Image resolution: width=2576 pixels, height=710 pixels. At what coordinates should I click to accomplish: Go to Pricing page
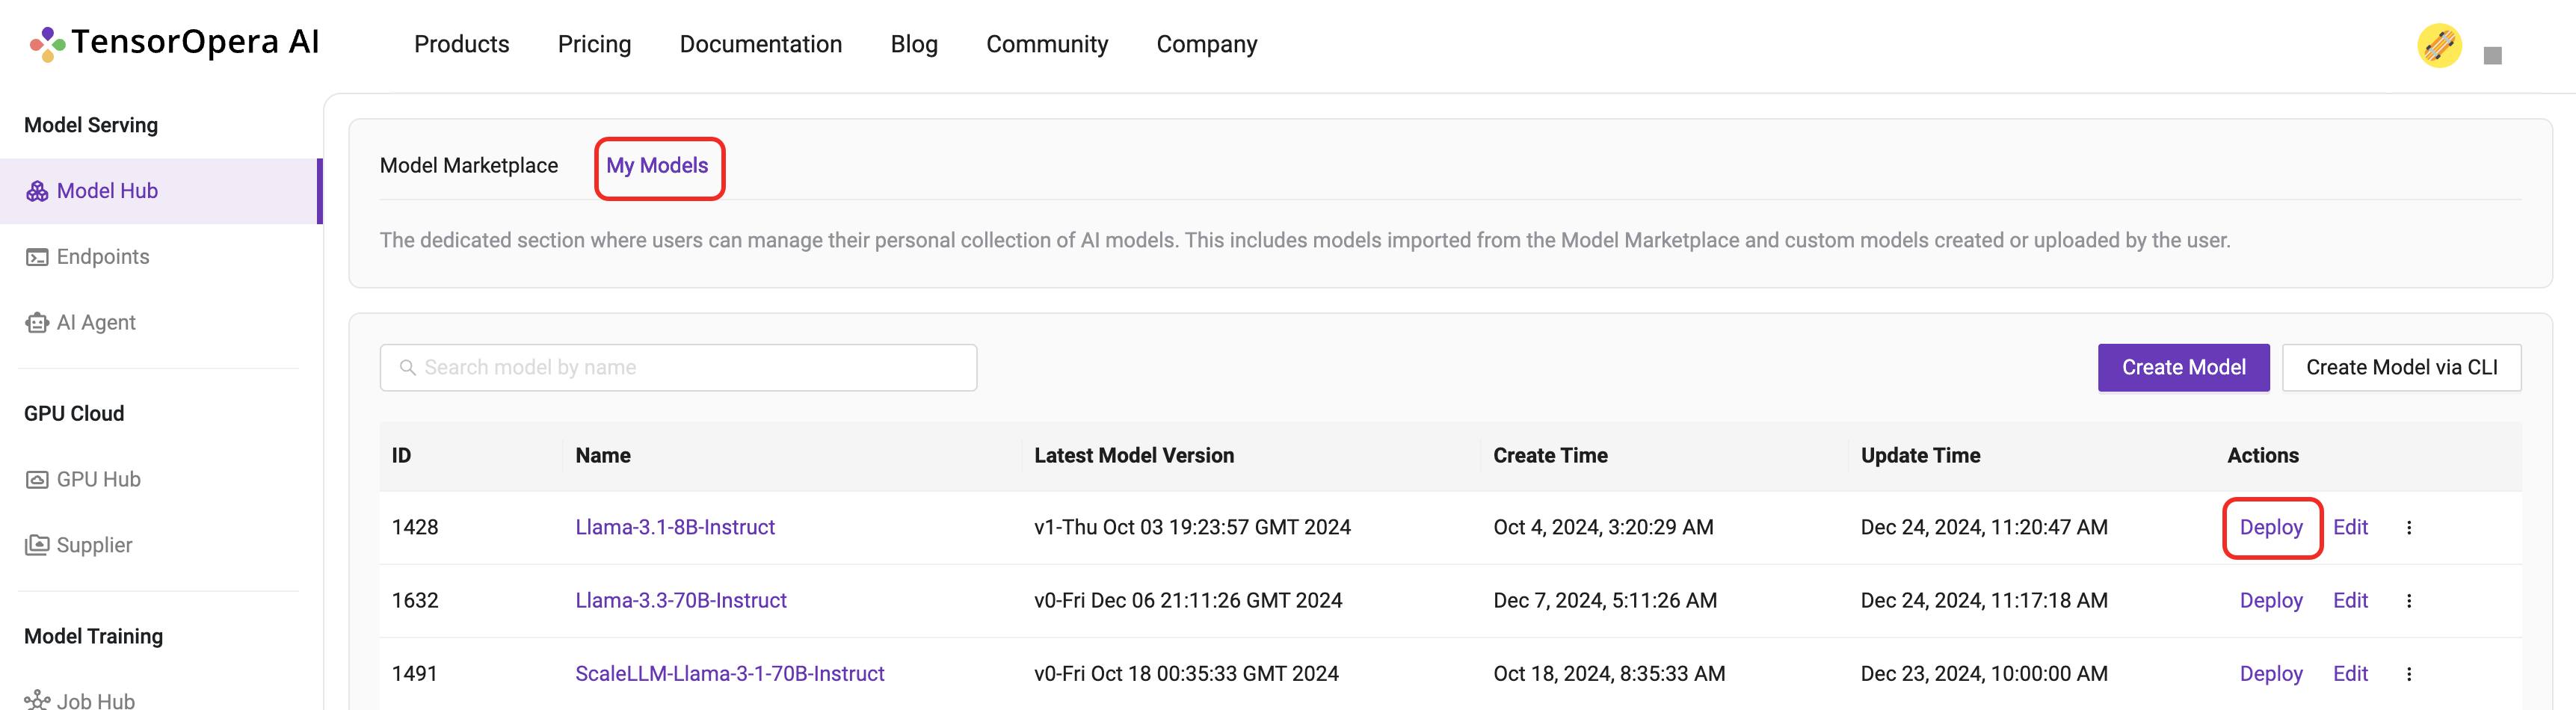[x=594, y=44]
